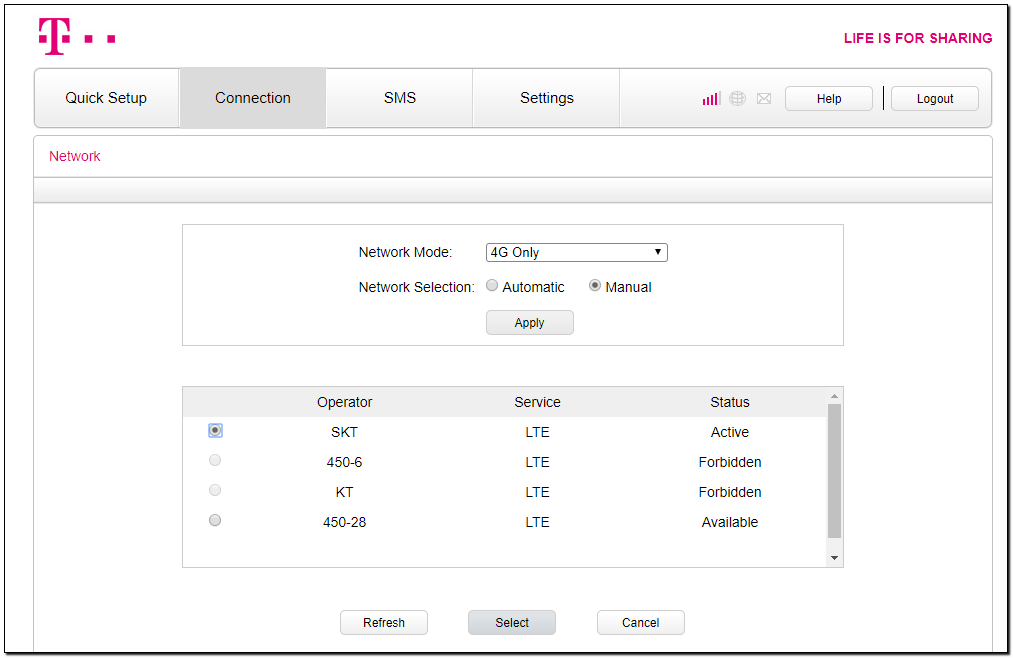Click the Help button
This screenshot has width=1013, height=658.
[829, 98]
